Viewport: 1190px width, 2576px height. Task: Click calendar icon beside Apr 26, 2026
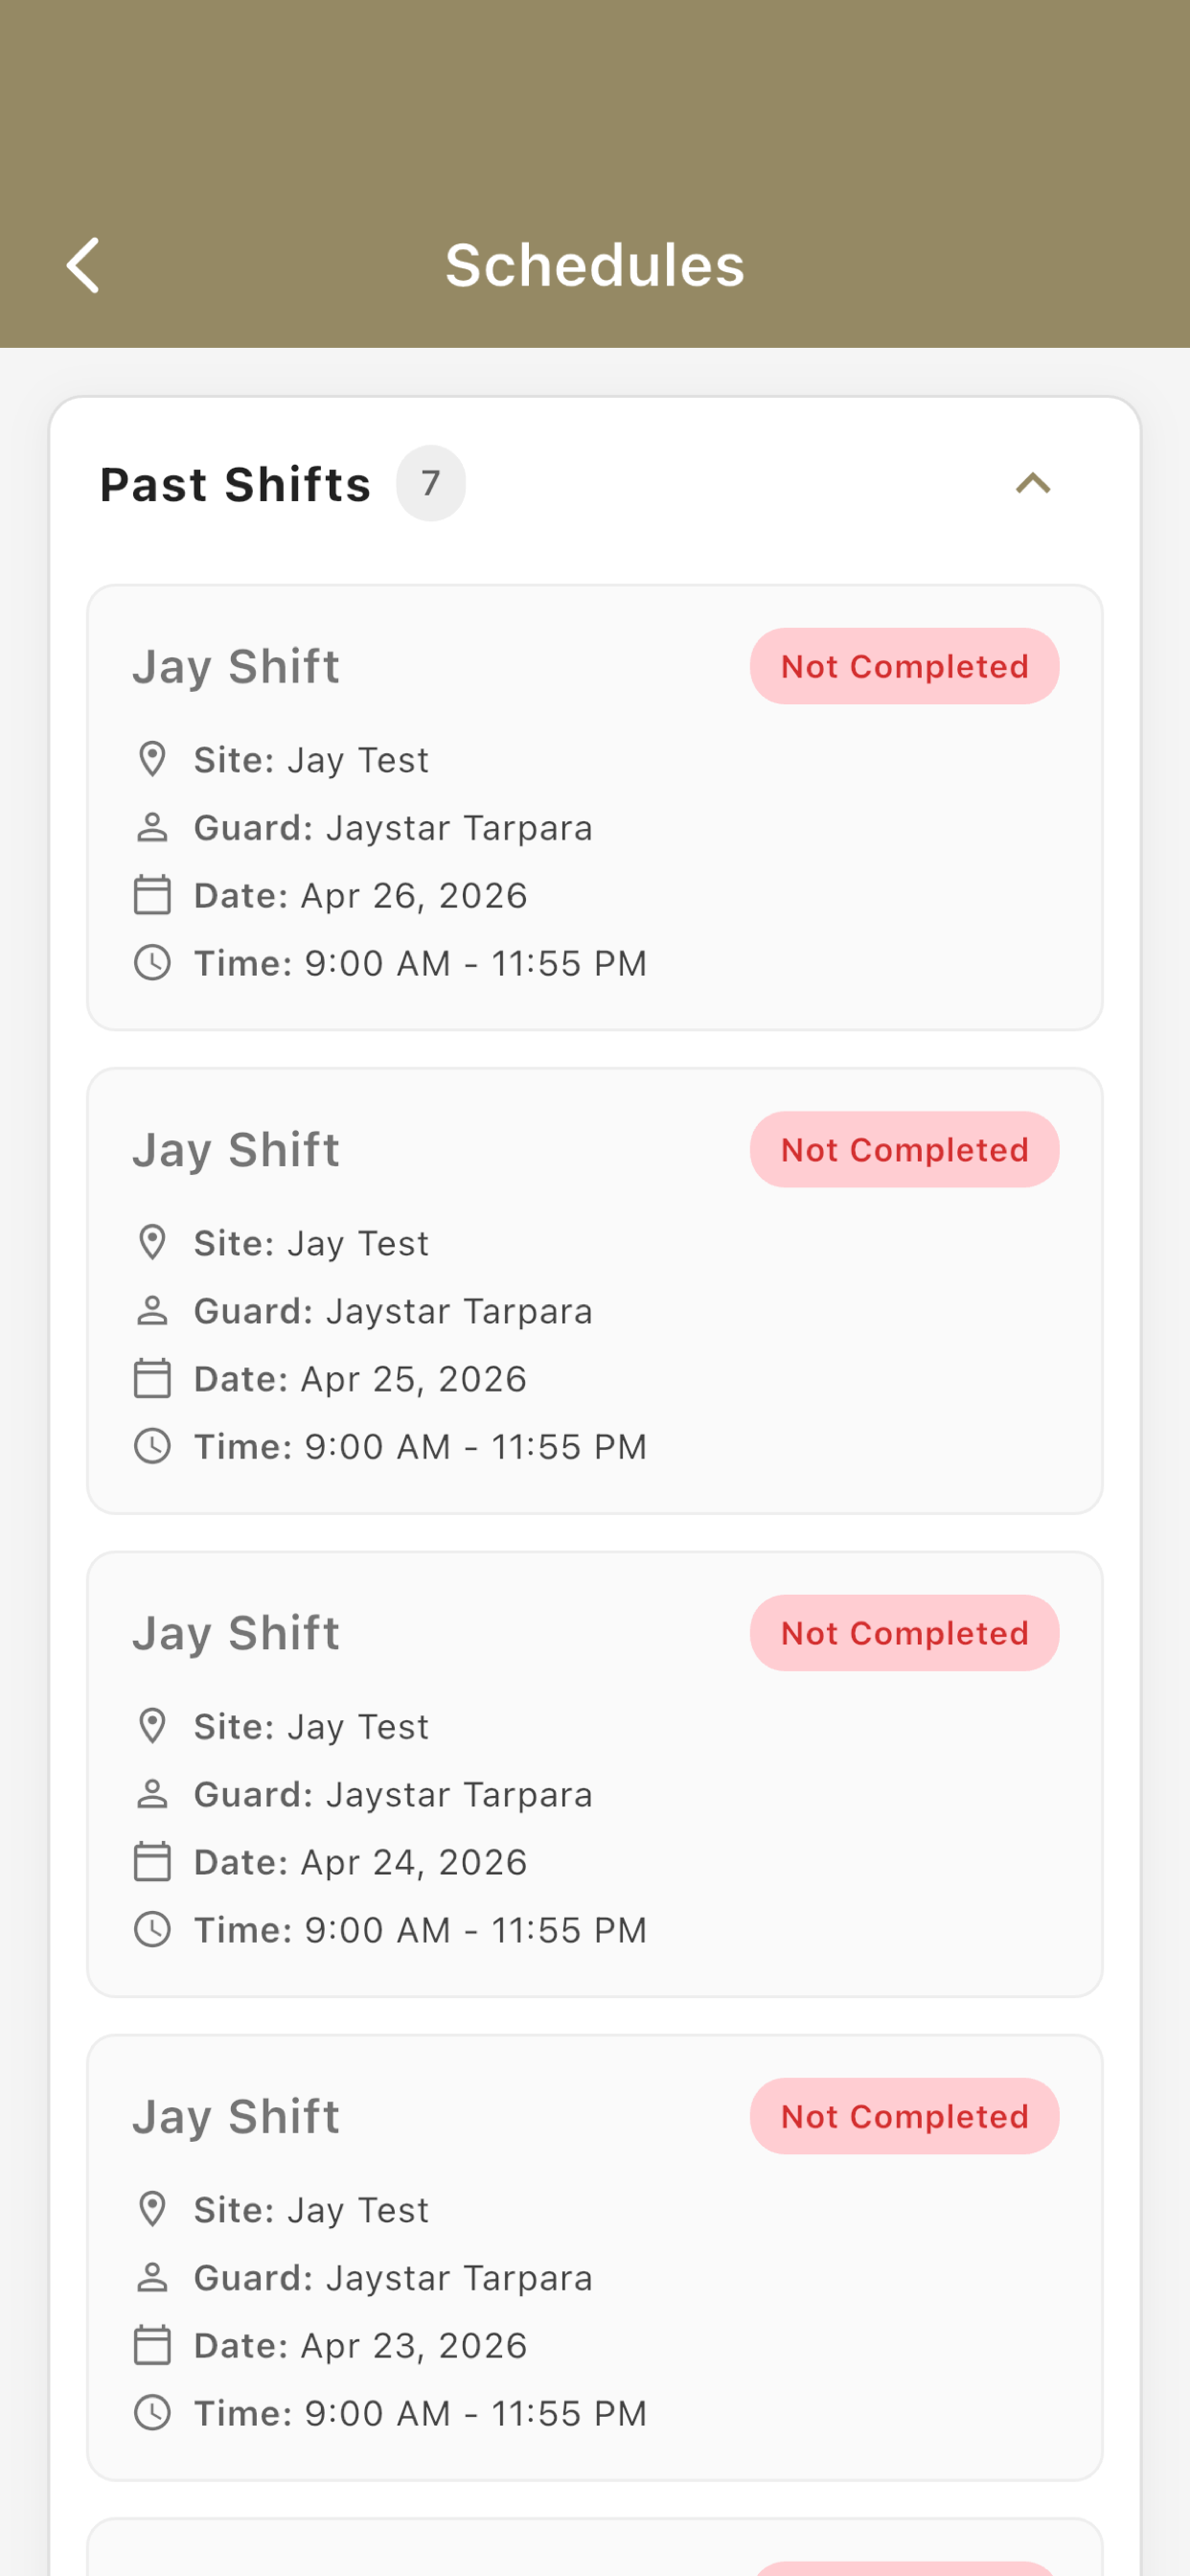point(152,895)
